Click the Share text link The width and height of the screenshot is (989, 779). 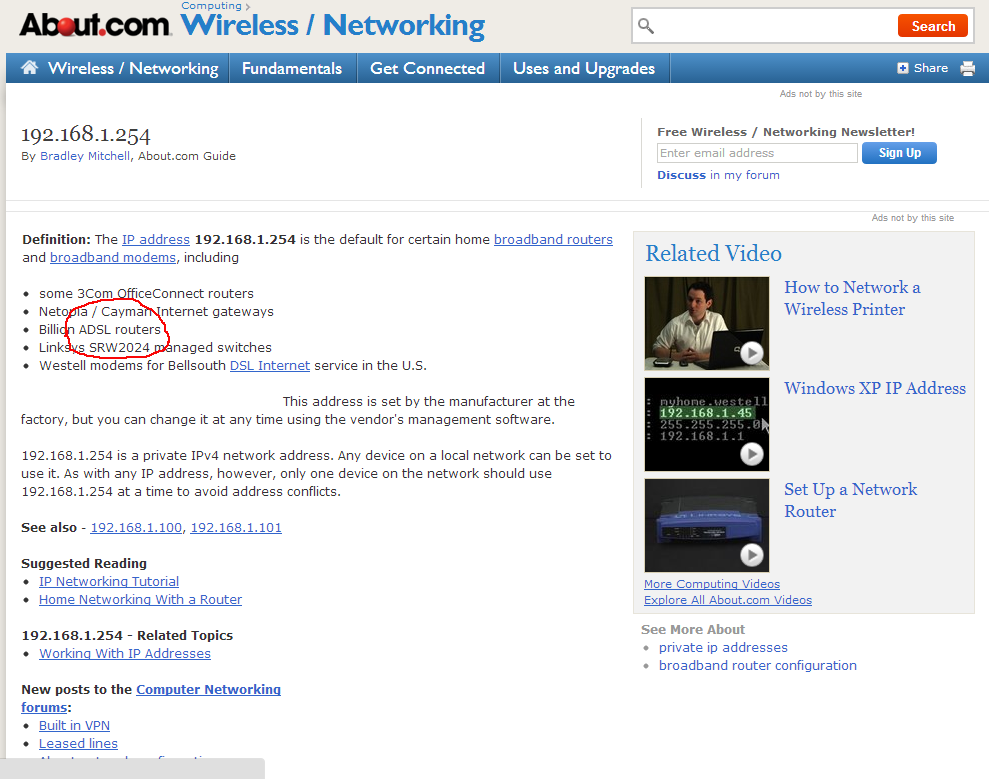tap(931, 68)
